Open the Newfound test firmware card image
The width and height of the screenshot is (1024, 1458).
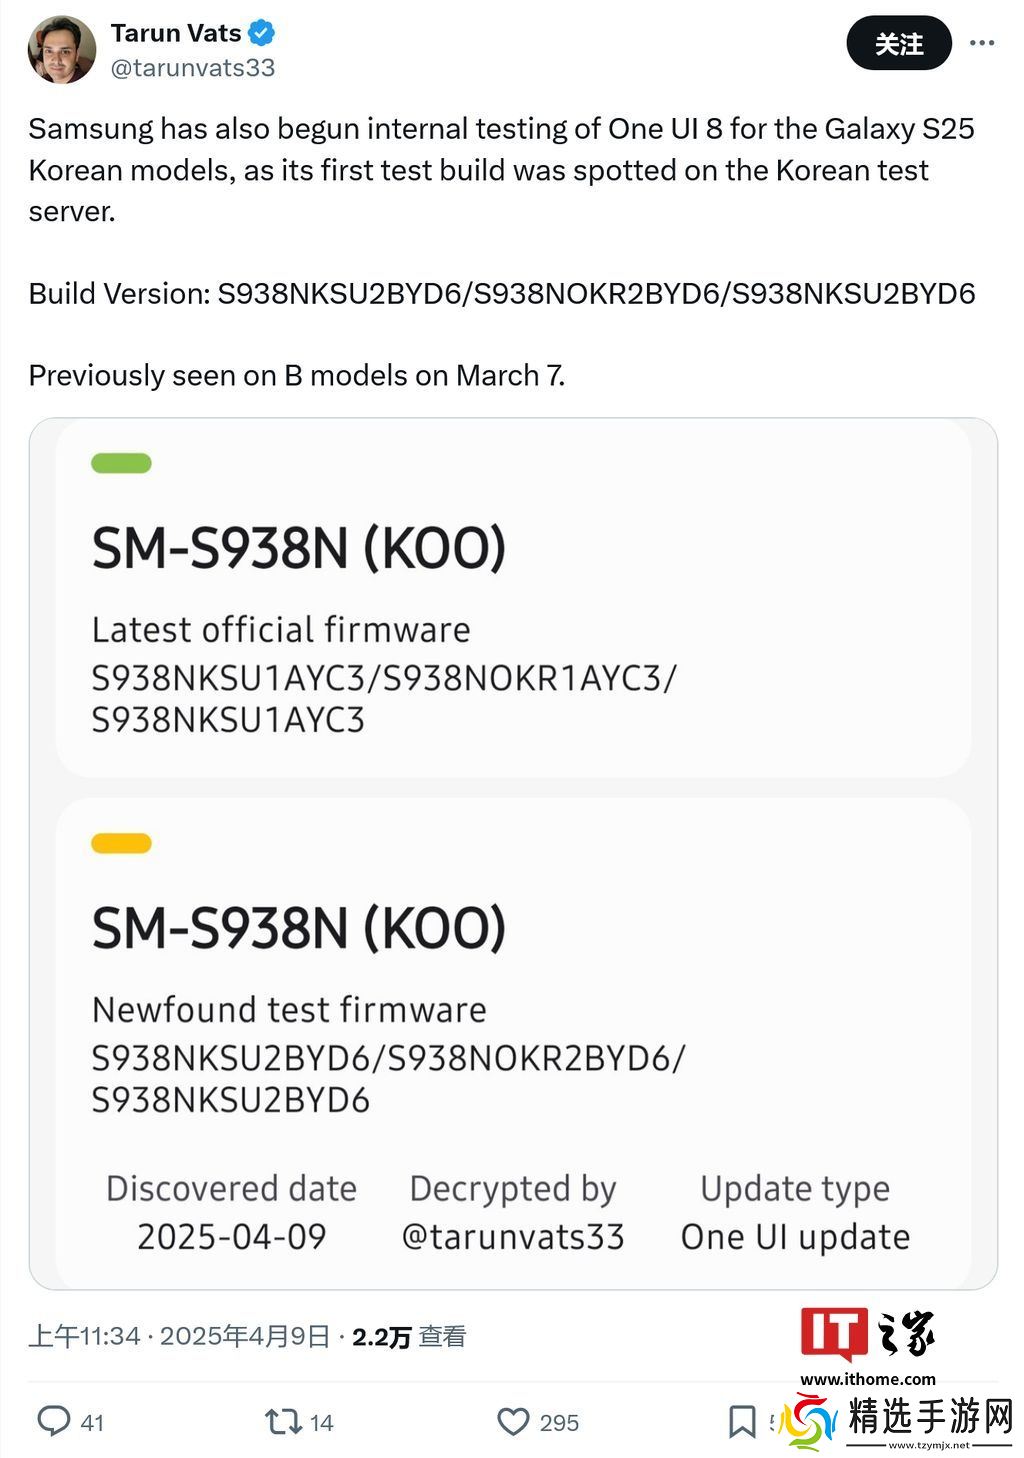512,1040
